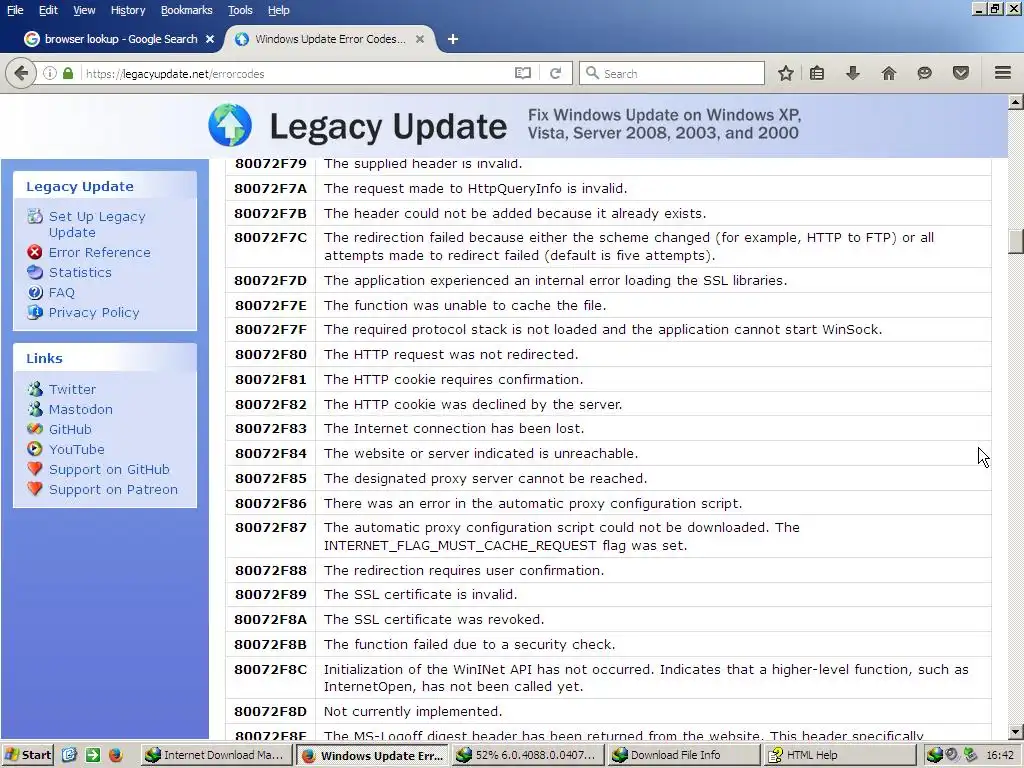
Task: Select error code 80072F7D text
Action: tap(270, 280)
